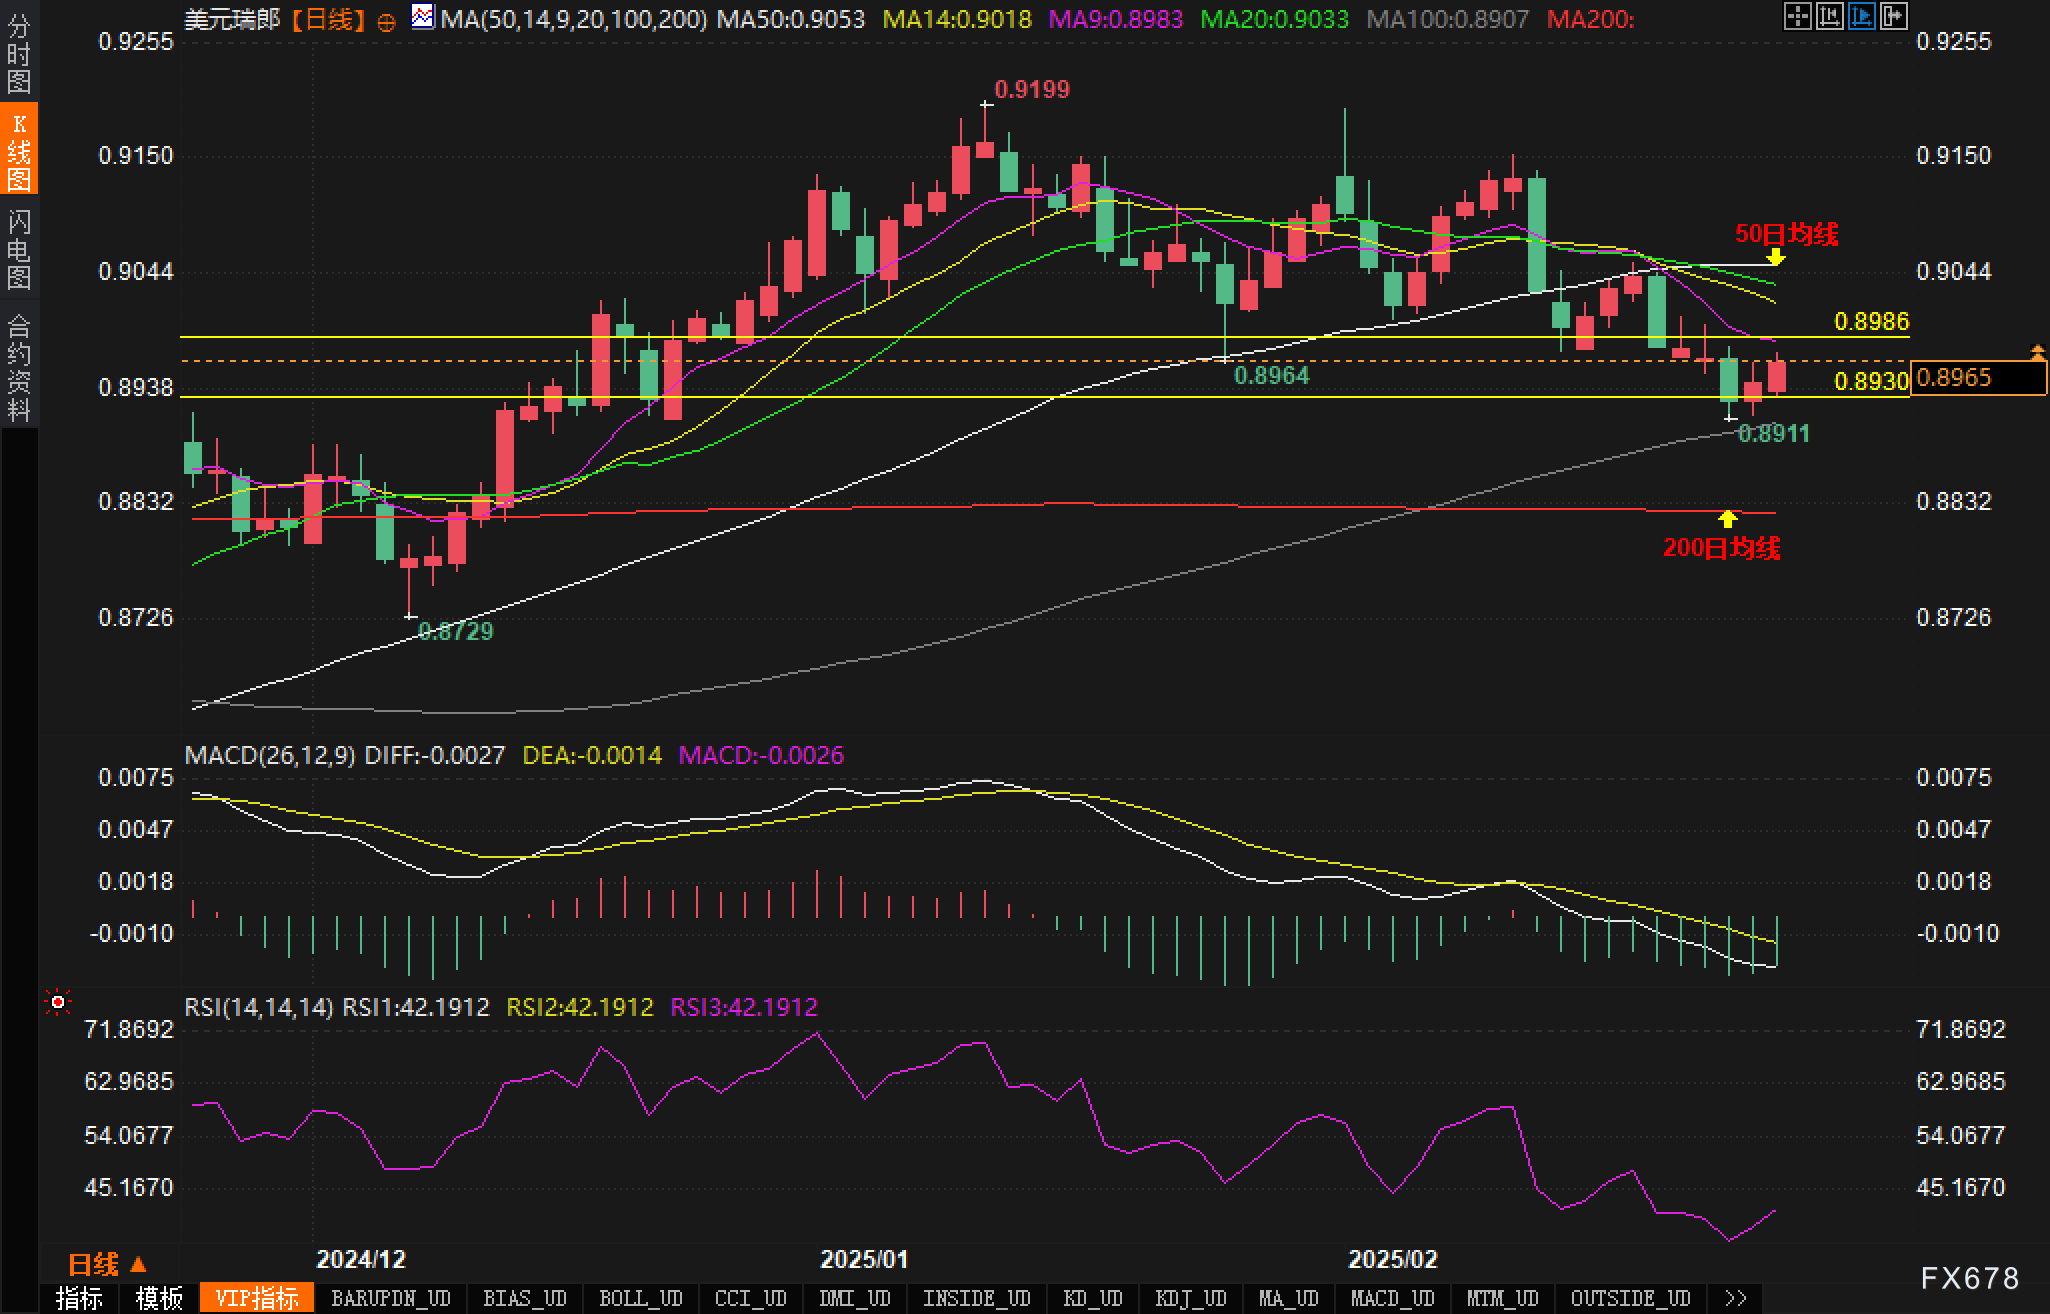The image size is (2050, 1314).
Task: Open 合约资料 contract info tab
Action: [18, 366]
